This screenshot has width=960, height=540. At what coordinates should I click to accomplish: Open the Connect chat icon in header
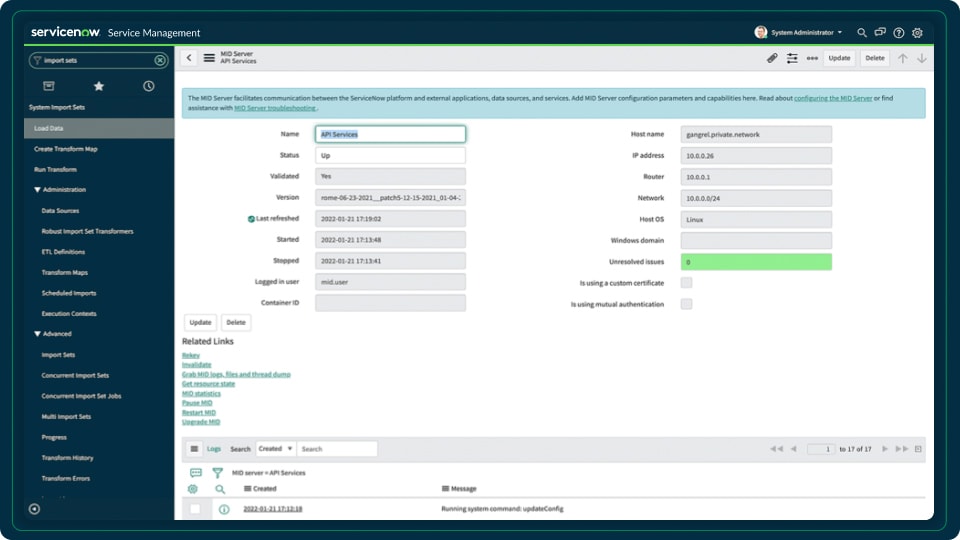[x=880, y=32]
